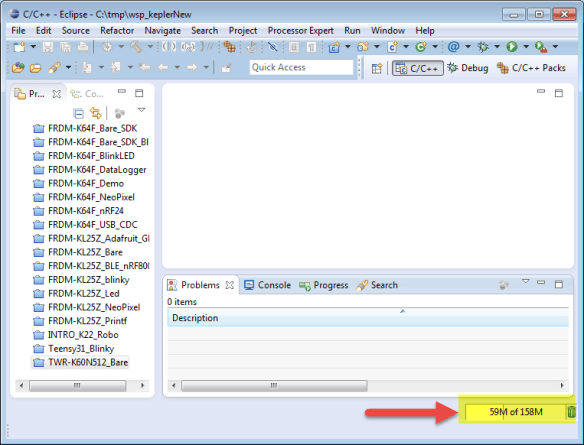Select the FRDM-KL25Z_blinky project
The width and height of the screenshot is (584, 445).
point(81,280)
